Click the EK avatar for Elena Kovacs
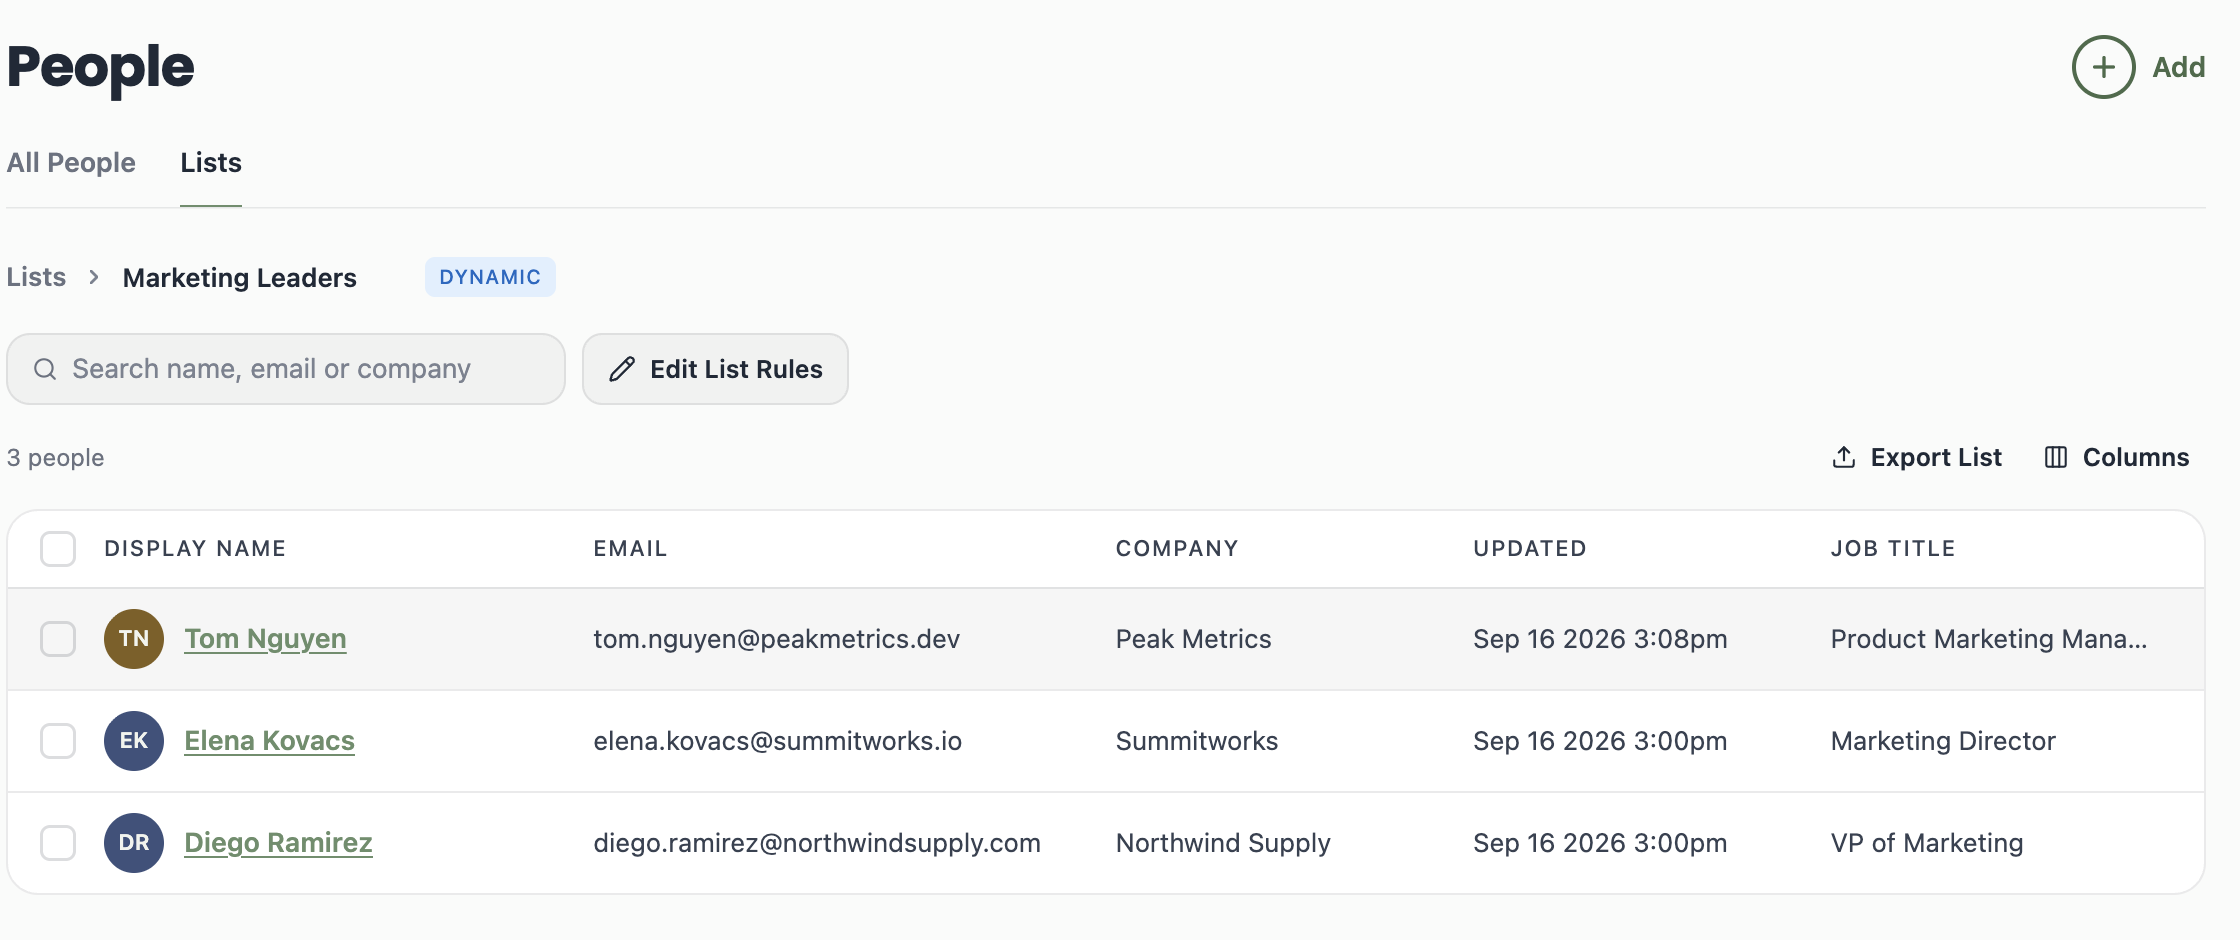The width and height of the screenshot is (2240, 940). (x=134, y=741)
